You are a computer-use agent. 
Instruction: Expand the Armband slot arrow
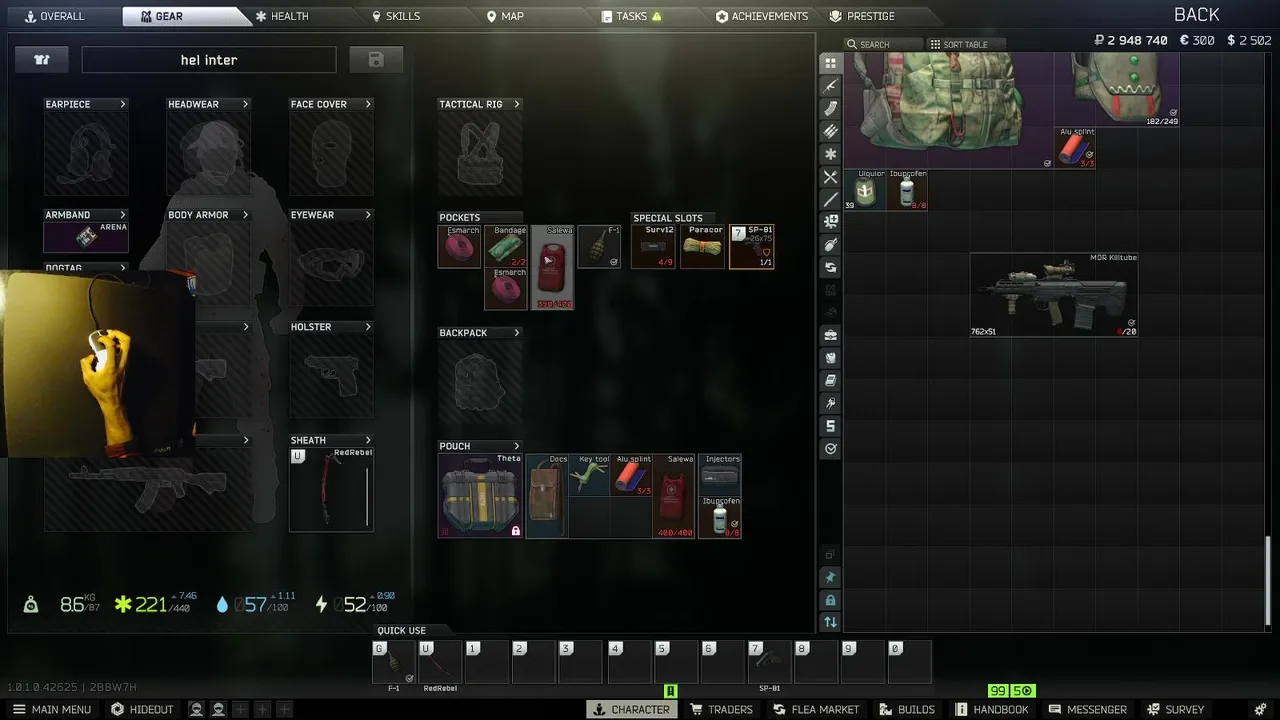click(x=123, y=215)
